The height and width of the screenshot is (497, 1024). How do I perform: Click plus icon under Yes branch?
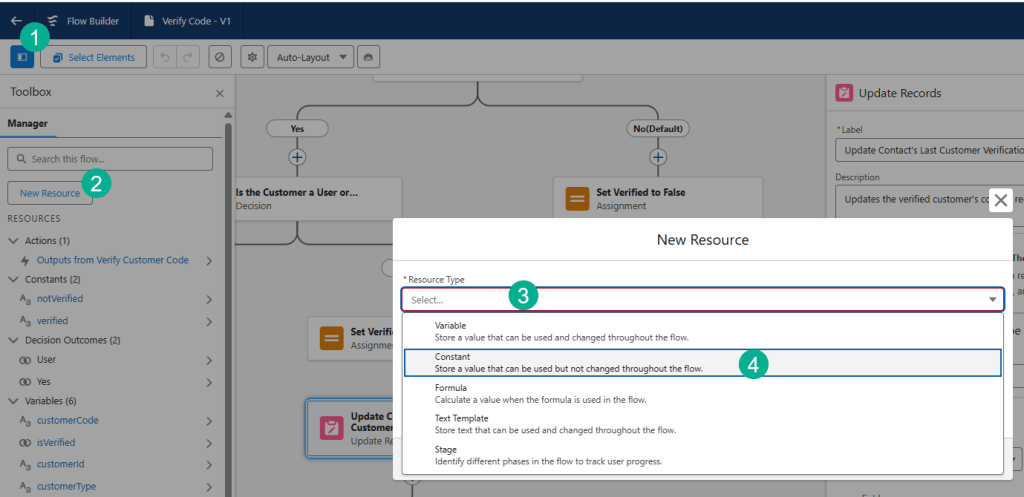pos(297,157)
